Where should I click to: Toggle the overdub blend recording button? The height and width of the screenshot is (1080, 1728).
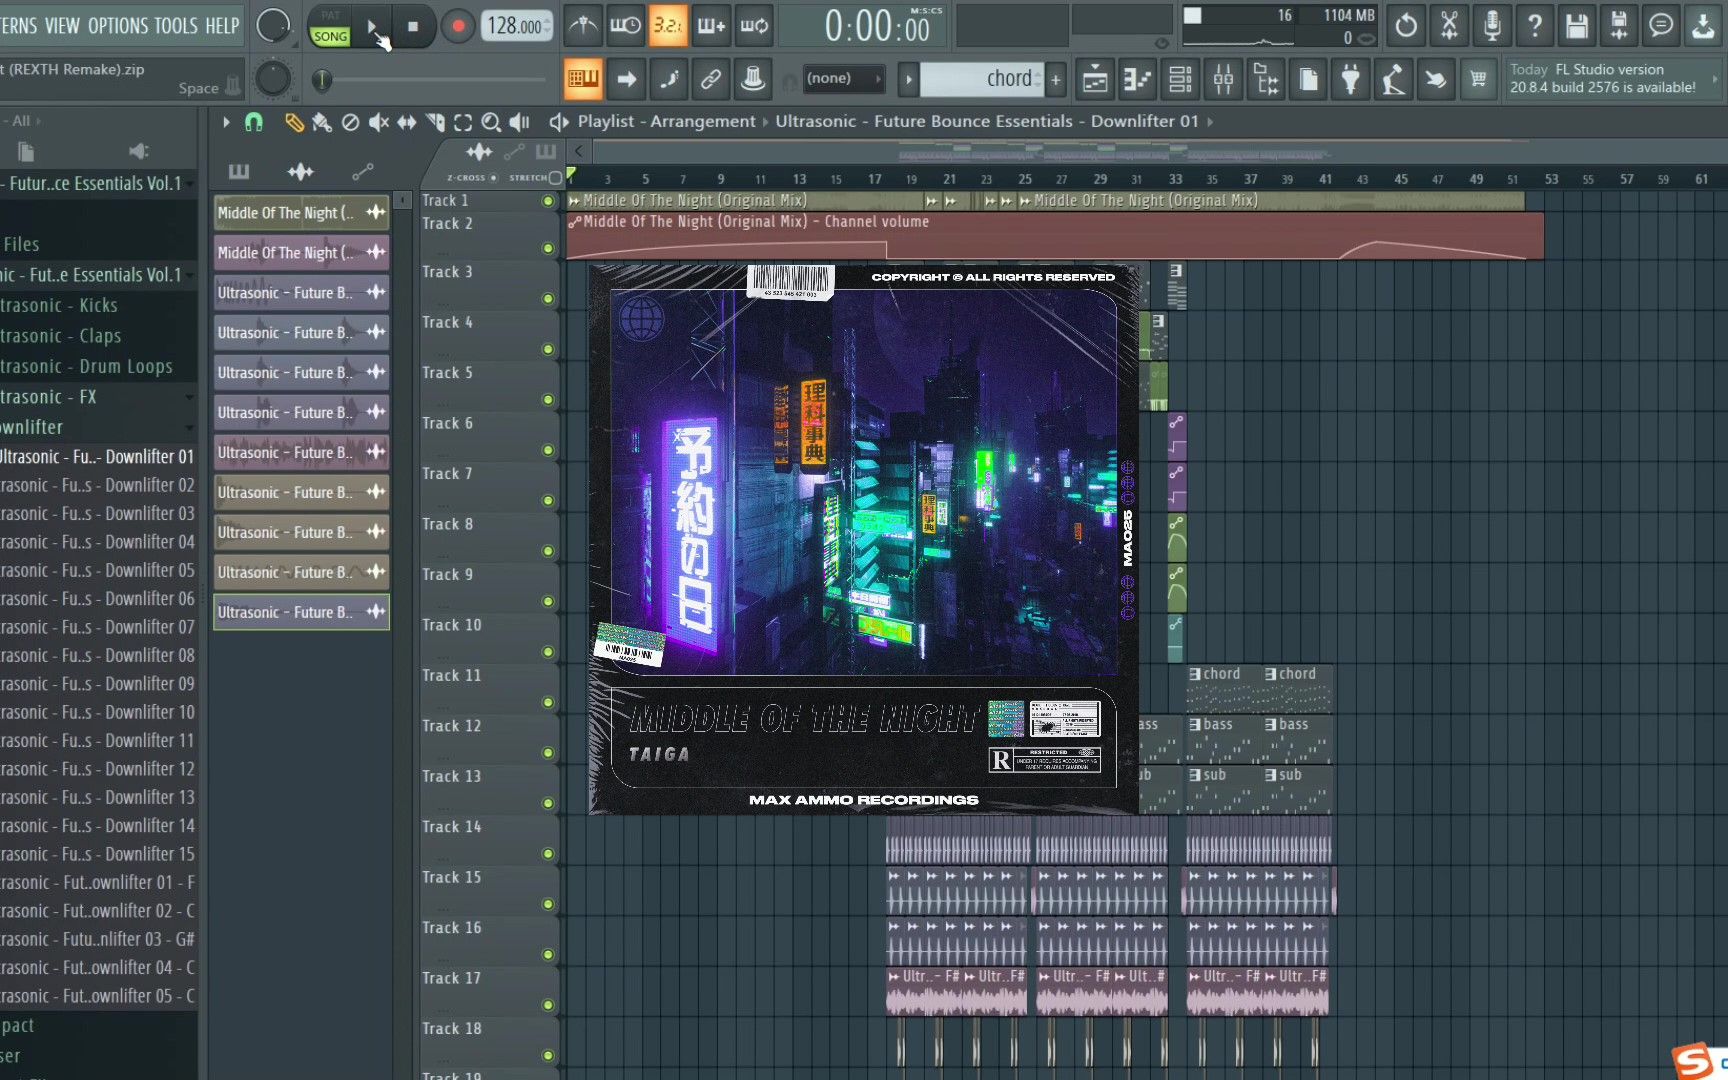[710, 26]
